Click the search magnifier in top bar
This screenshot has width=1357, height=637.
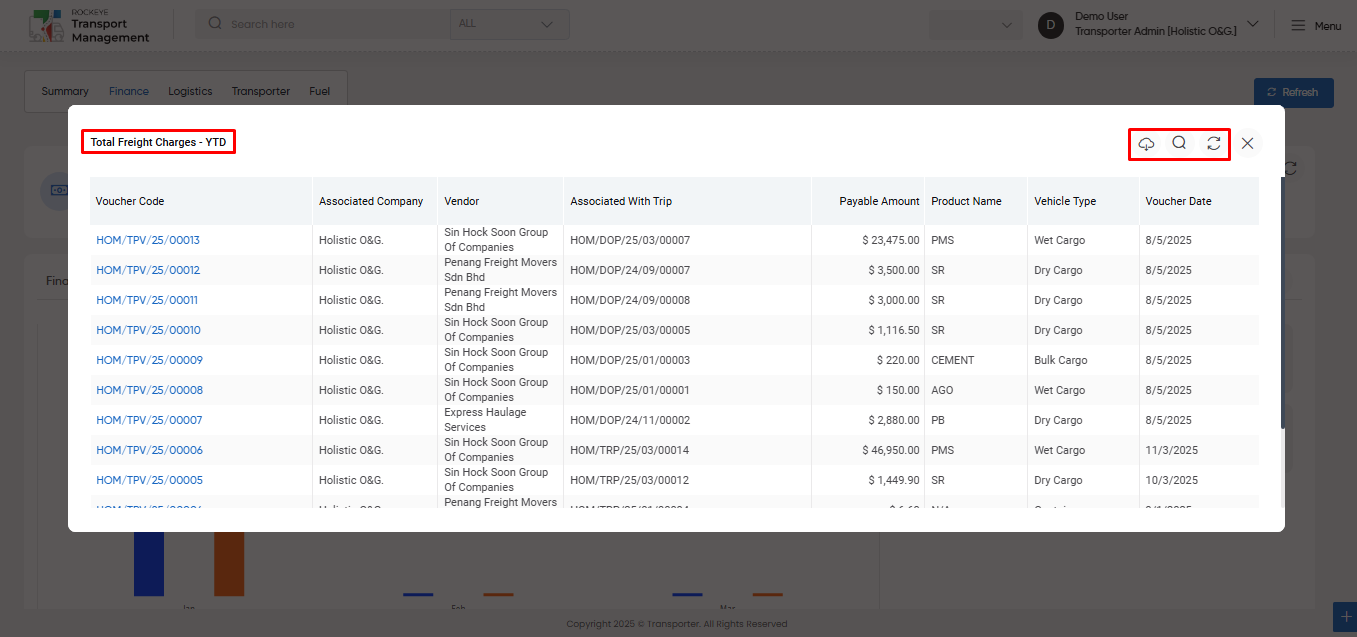(x=215, y=24)
